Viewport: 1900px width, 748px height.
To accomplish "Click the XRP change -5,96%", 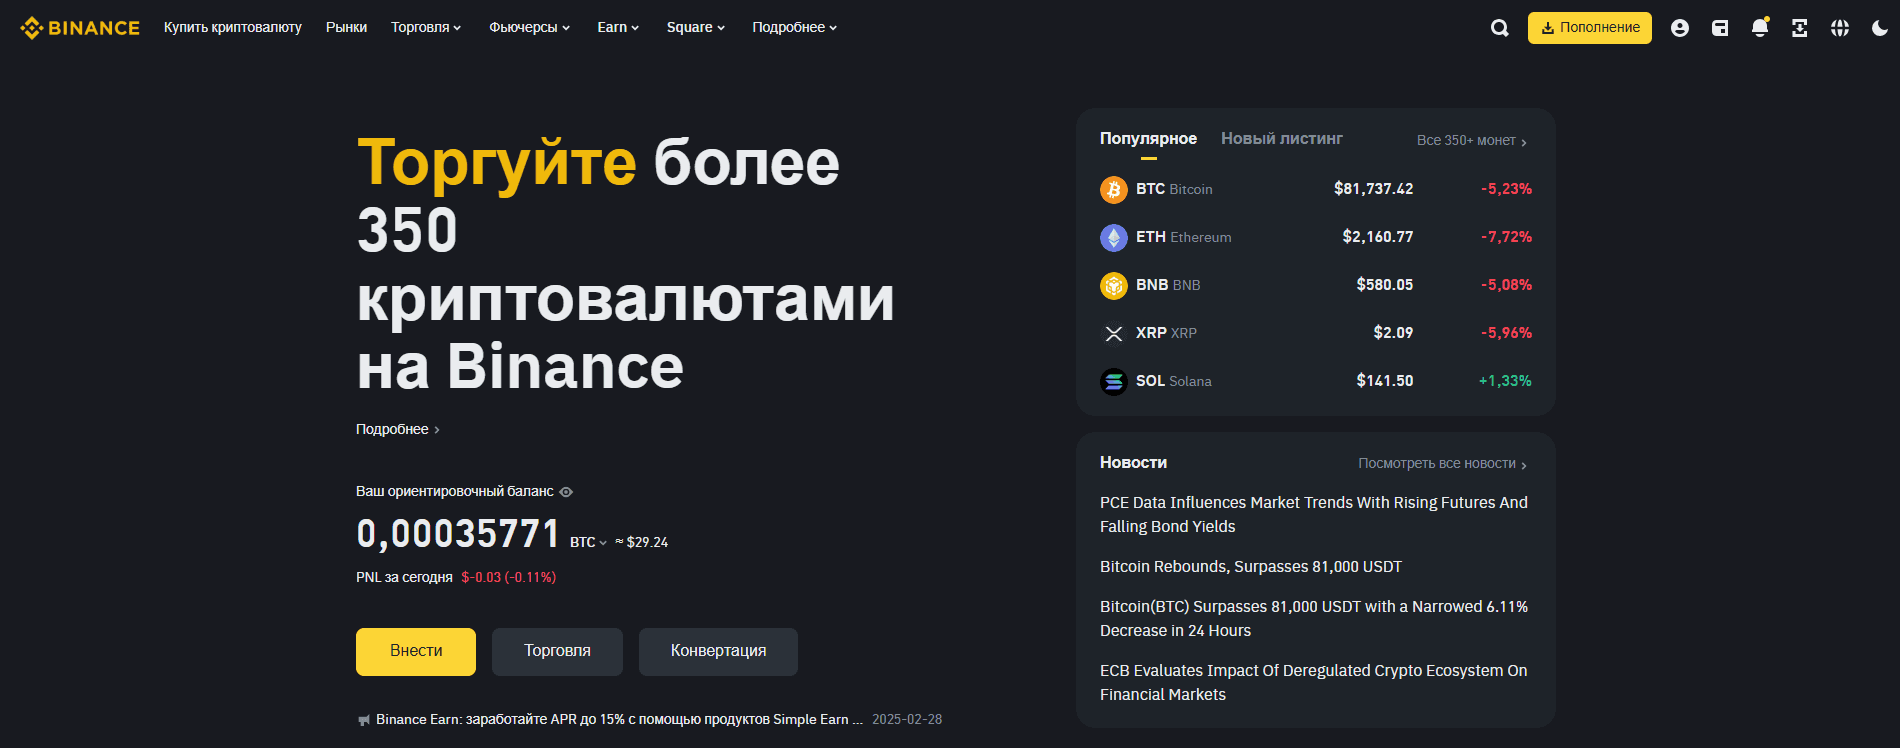I will click(1506, 333).
